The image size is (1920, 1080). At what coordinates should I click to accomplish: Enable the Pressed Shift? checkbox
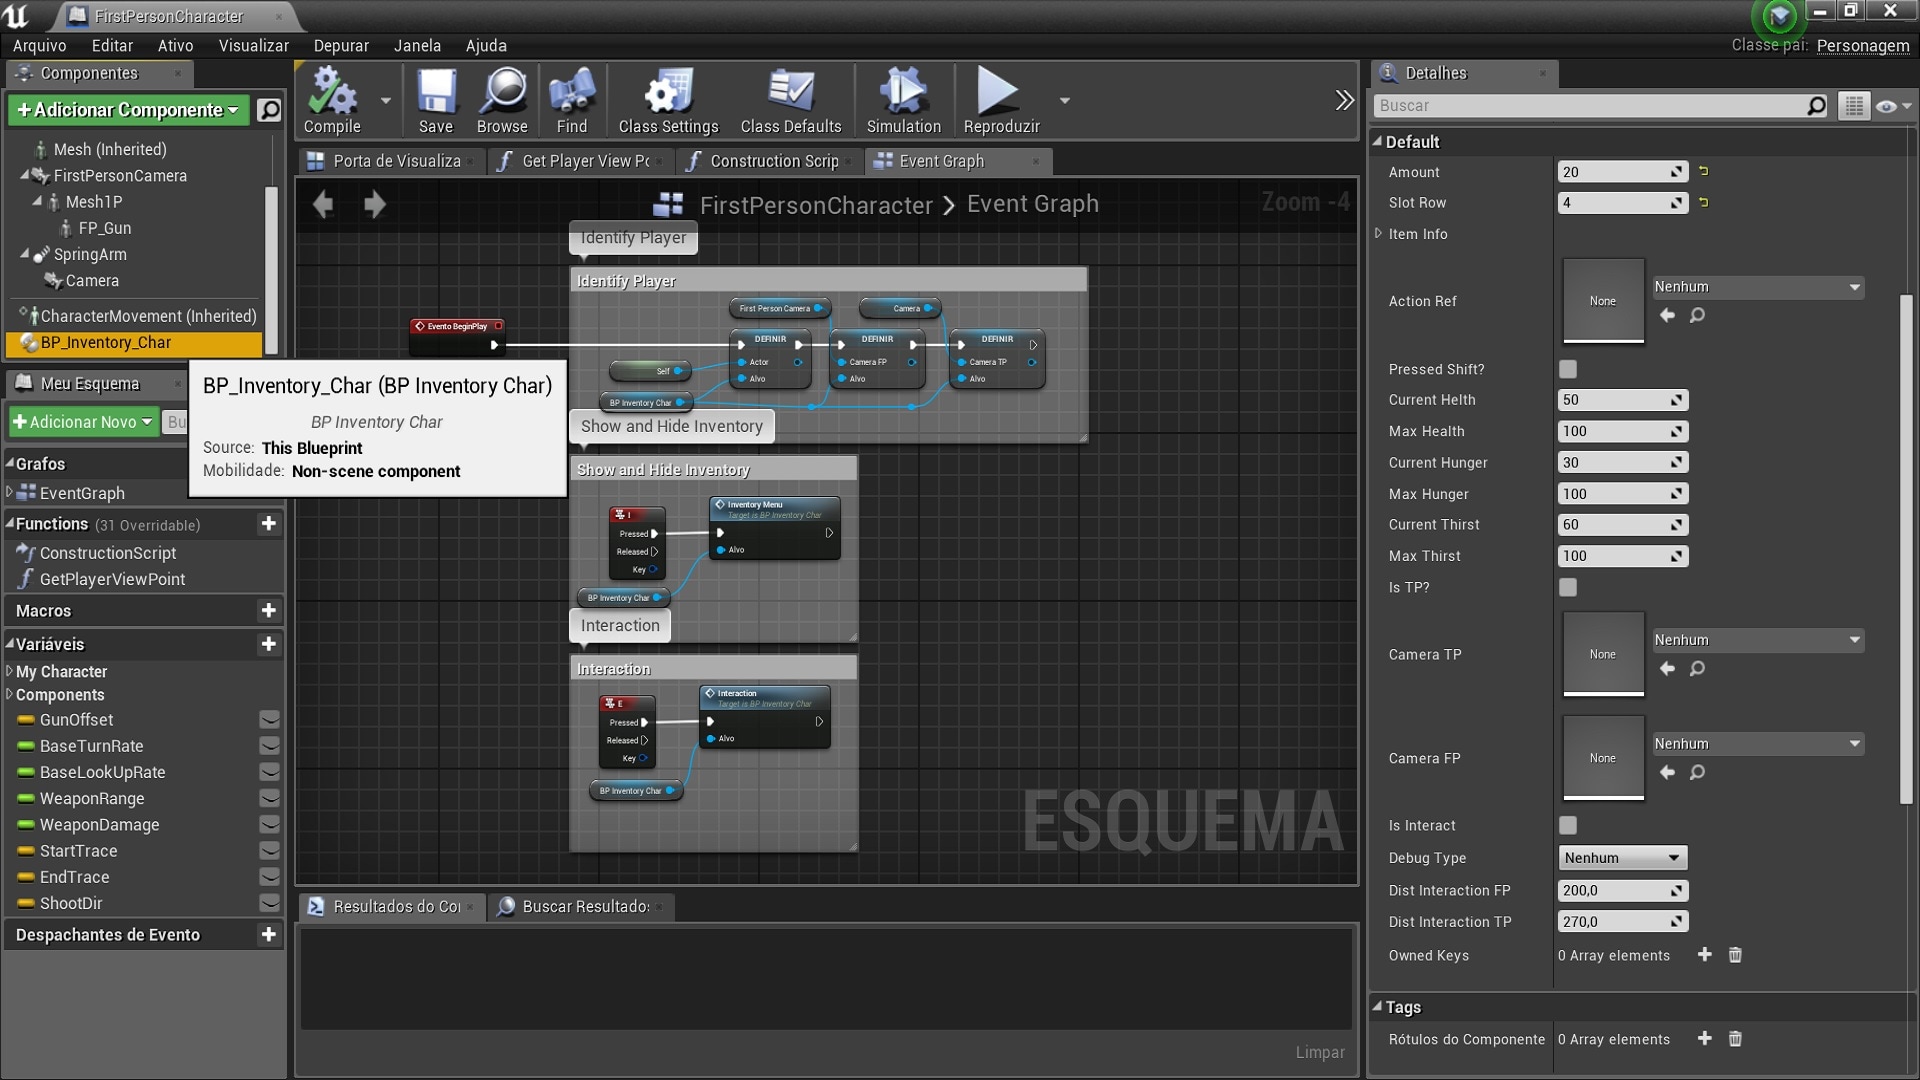pyautogui.click(x=1567, y=368)
